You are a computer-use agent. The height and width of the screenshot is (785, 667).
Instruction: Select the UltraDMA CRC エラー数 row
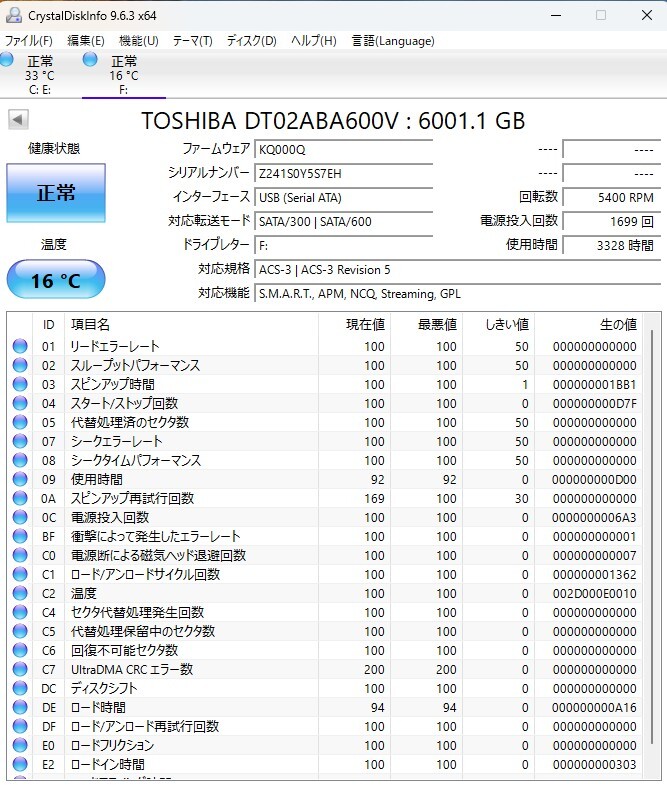click(325, 670)
